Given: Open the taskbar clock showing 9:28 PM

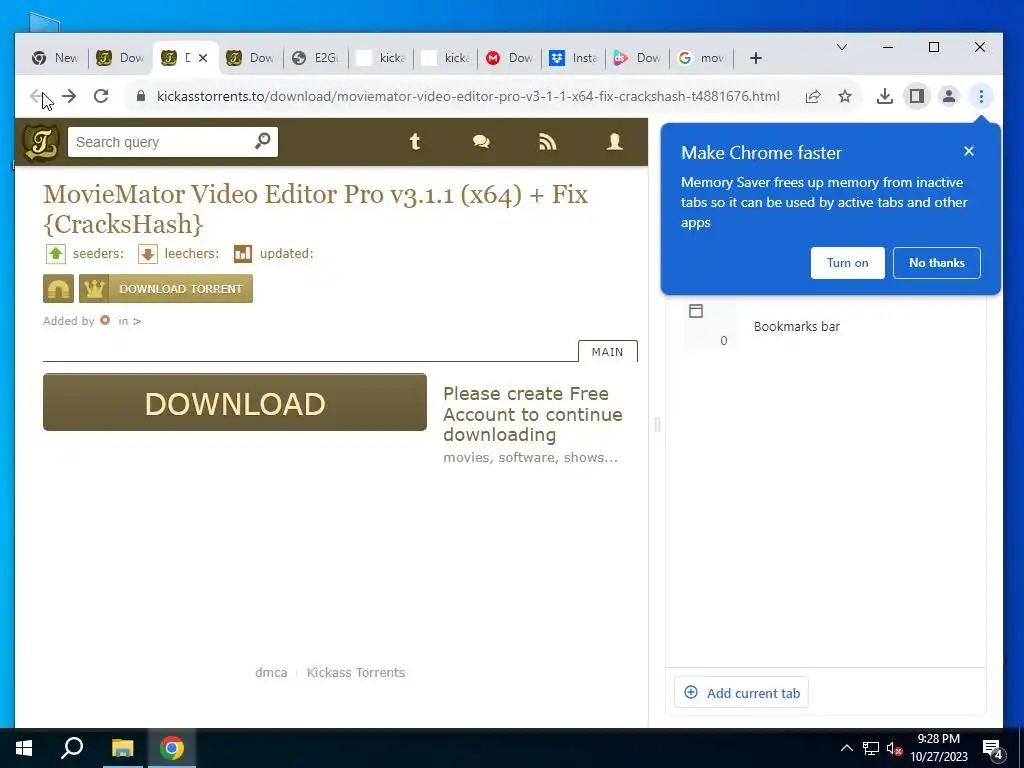Looking at the screenshot, I should (938, 748).
